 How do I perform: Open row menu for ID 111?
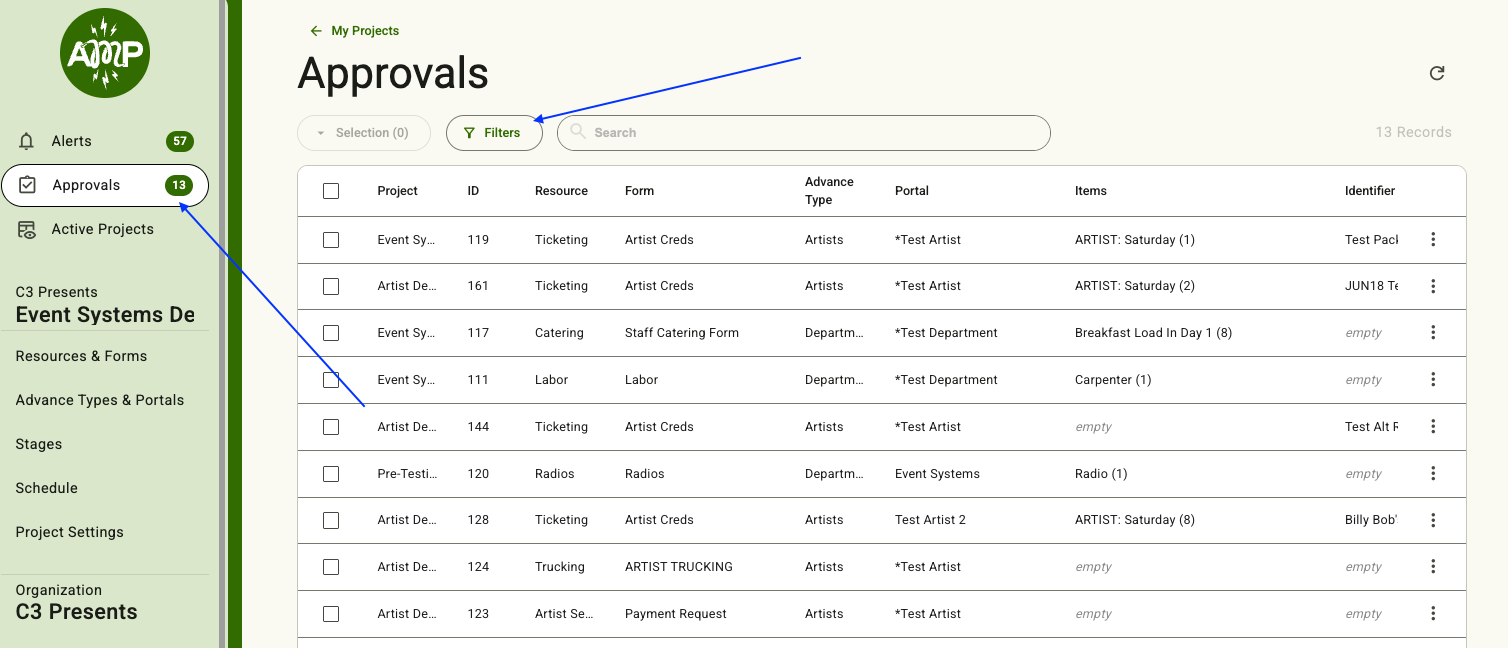pos(1433,380)
